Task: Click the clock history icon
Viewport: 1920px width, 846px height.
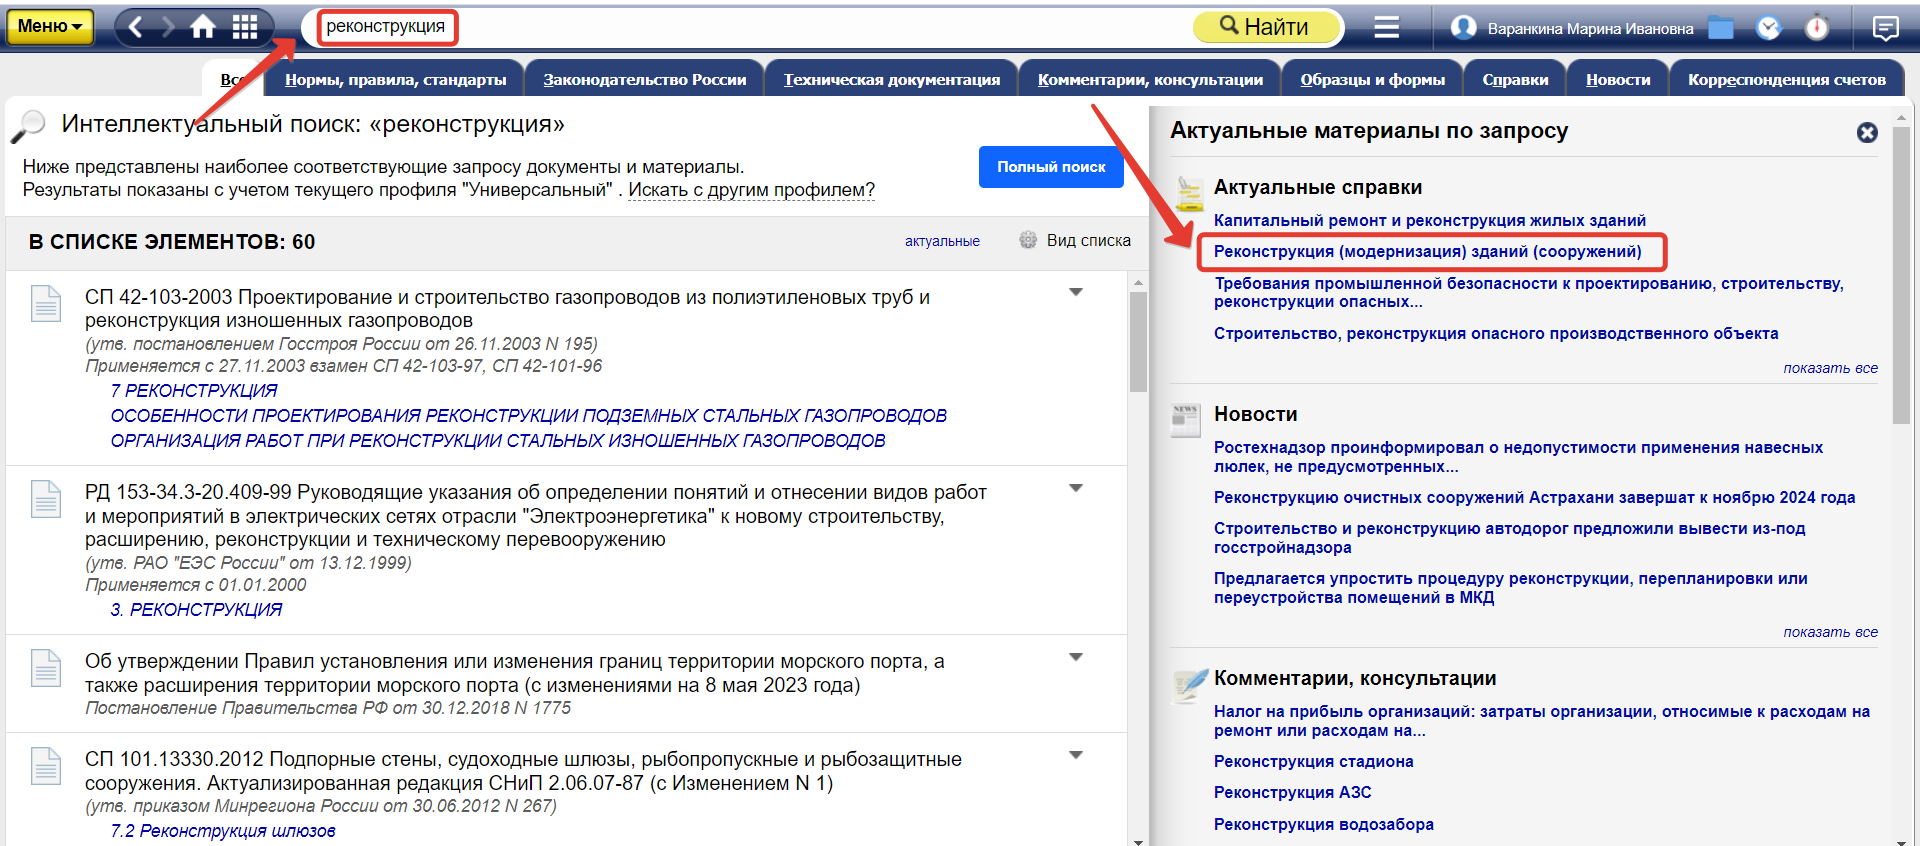Action: (1769, 28)
